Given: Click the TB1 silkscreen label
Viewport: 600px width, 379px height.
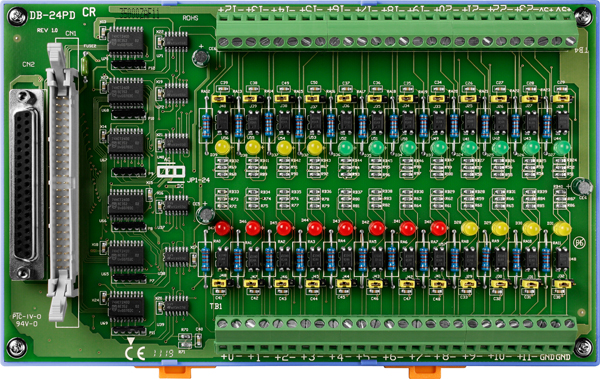Looking at the screenshot, I should 216,306.
